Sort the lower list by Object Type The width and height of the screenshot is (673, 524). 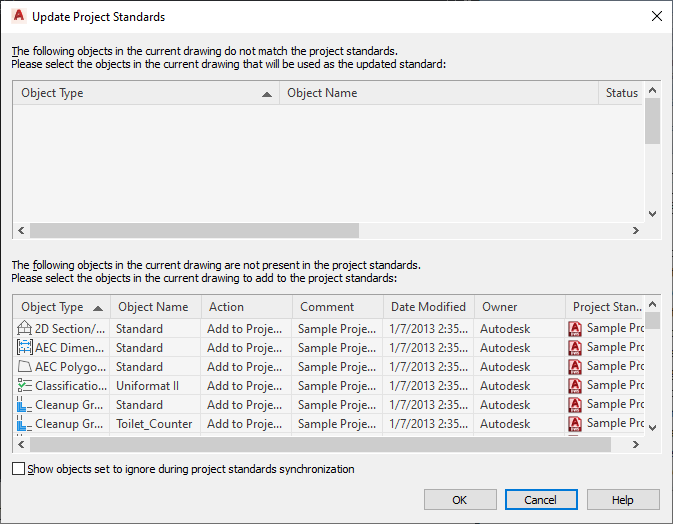60,307
